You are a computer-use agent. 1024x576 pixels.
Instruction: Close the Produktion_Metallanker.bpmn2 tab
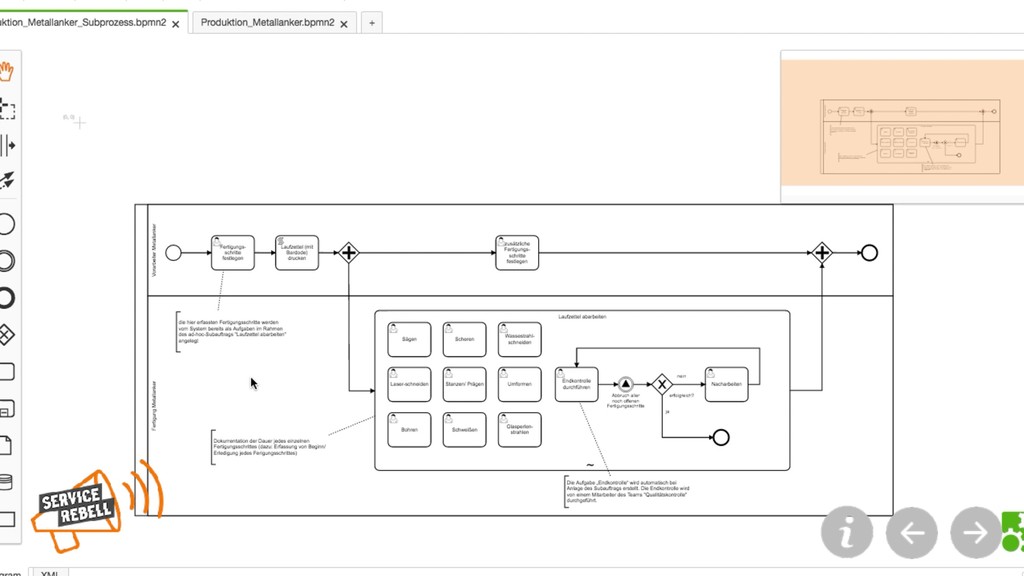pyautogui.click(x=344, y=24)
